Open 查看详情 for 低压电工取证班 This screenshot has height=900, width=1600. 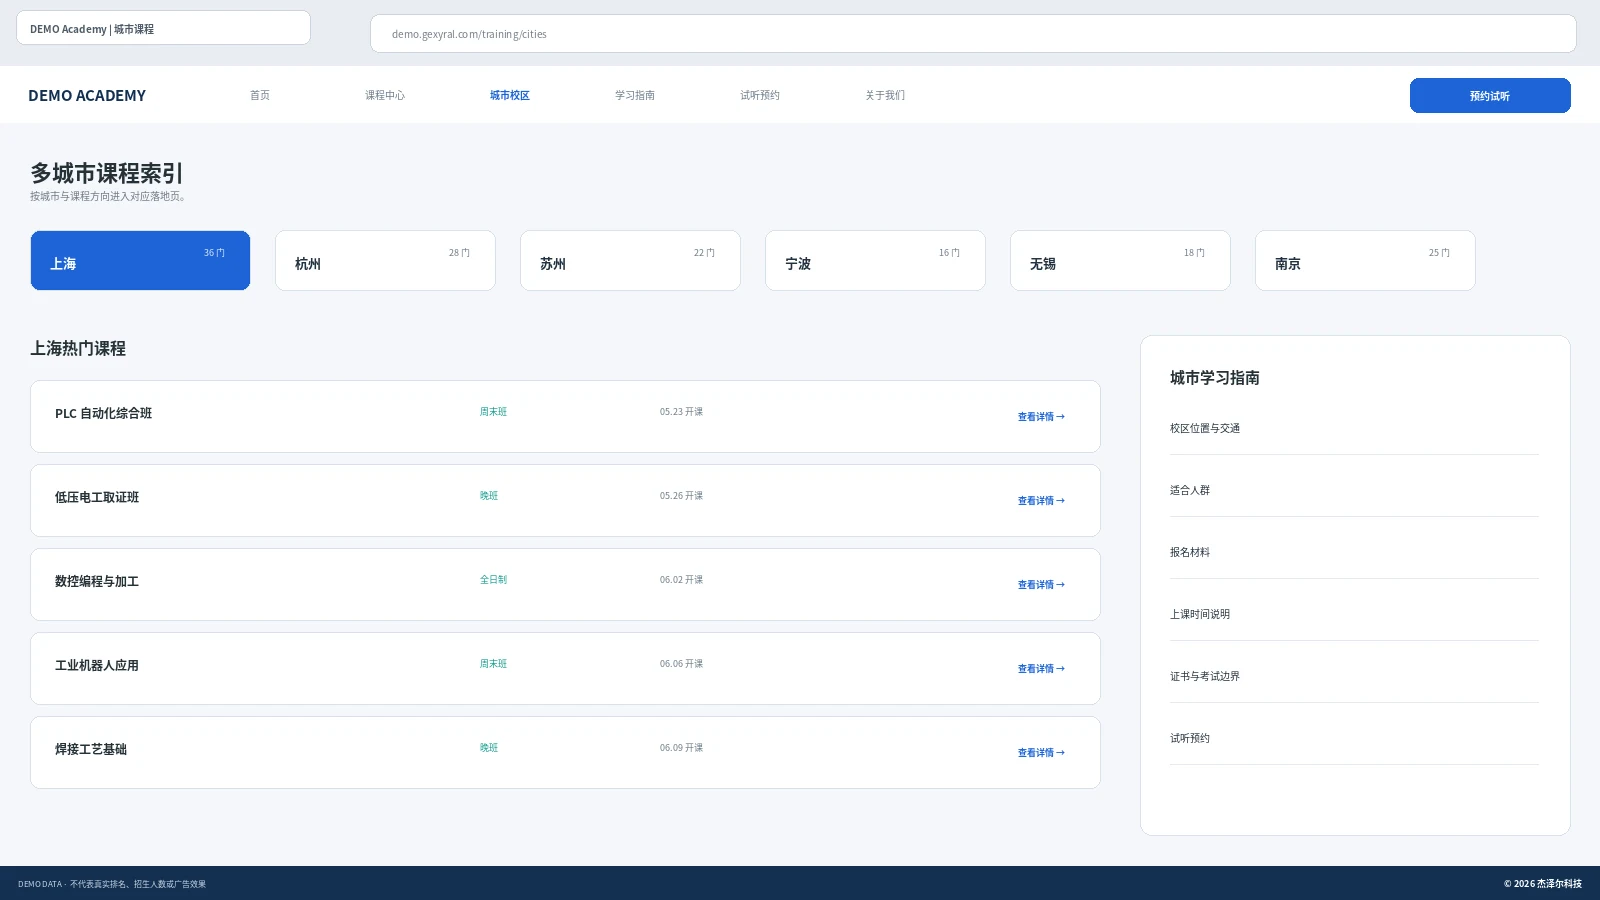coord(1041,501)
